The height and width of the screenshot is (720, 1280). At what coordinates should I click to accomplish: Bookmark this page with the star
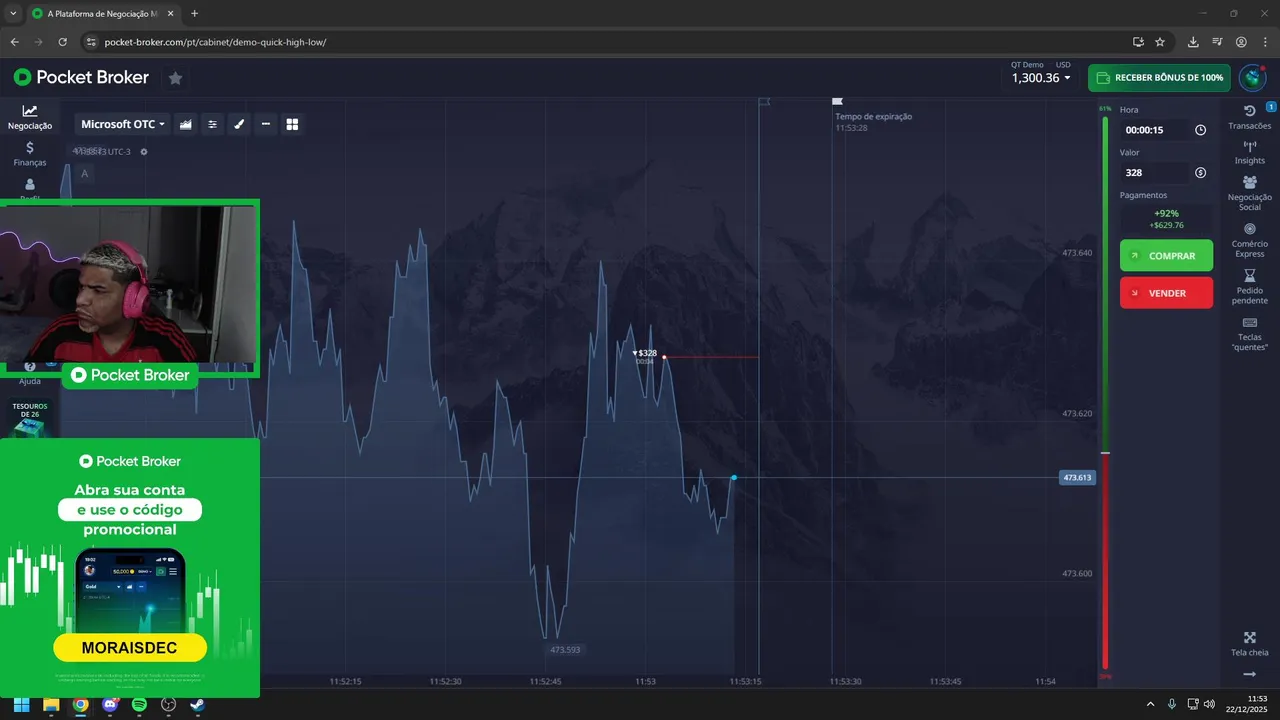tap(1160, 42)
